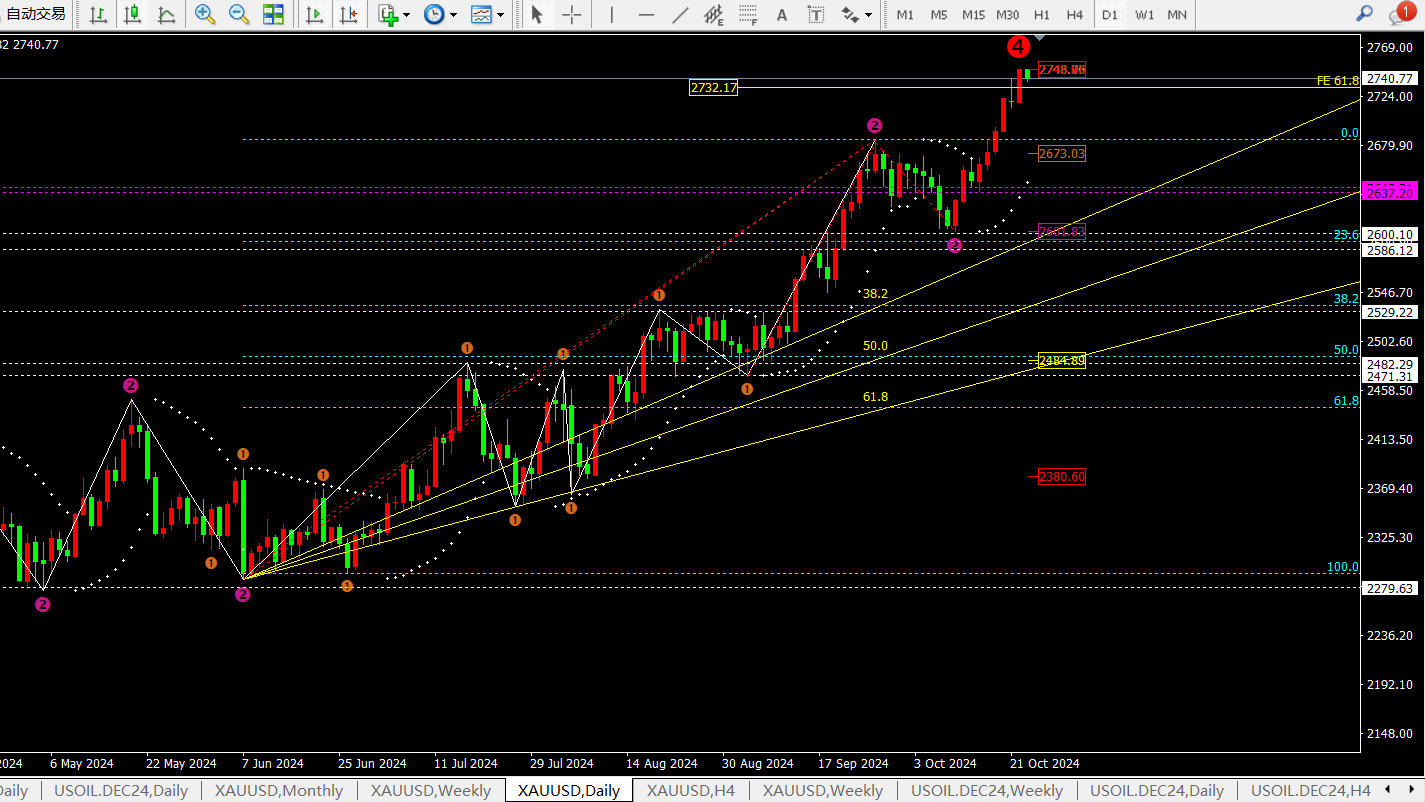Screen dimensions: 1425x802
Task: Click the red circle 4 wave marker
Action: click(1018, 46)
